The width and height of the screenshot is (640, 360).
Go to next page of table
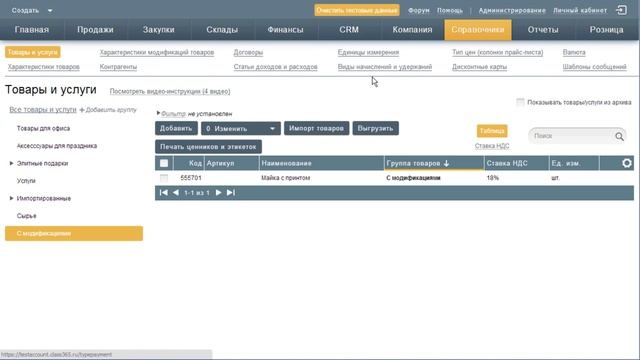(218, 193)
